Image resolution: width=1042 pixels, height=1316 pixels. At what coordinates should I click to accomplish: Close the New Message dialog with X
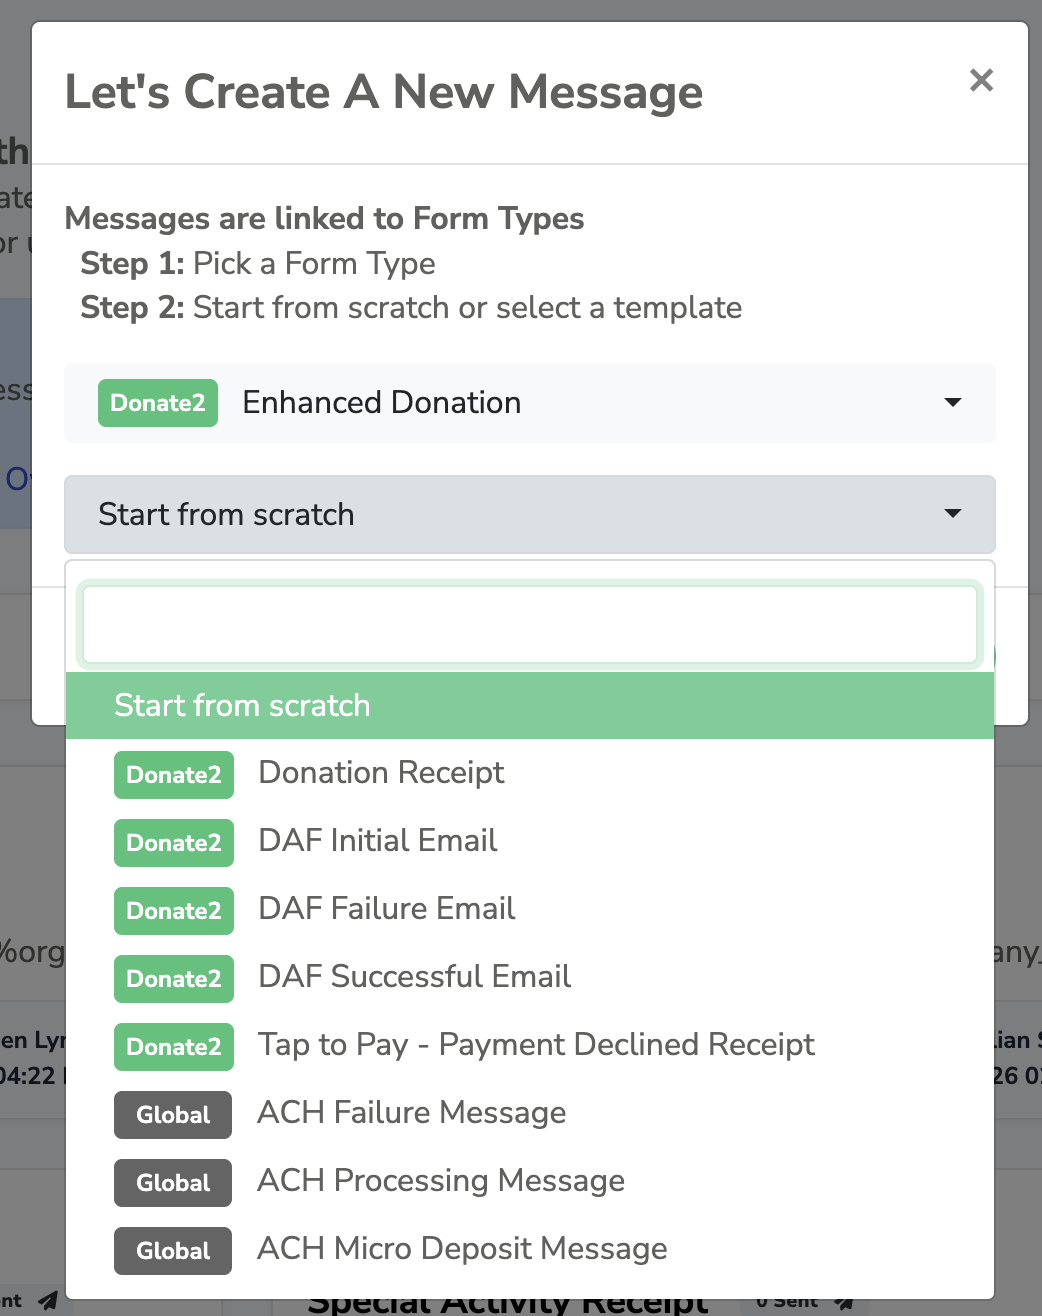tap(981, 80)
